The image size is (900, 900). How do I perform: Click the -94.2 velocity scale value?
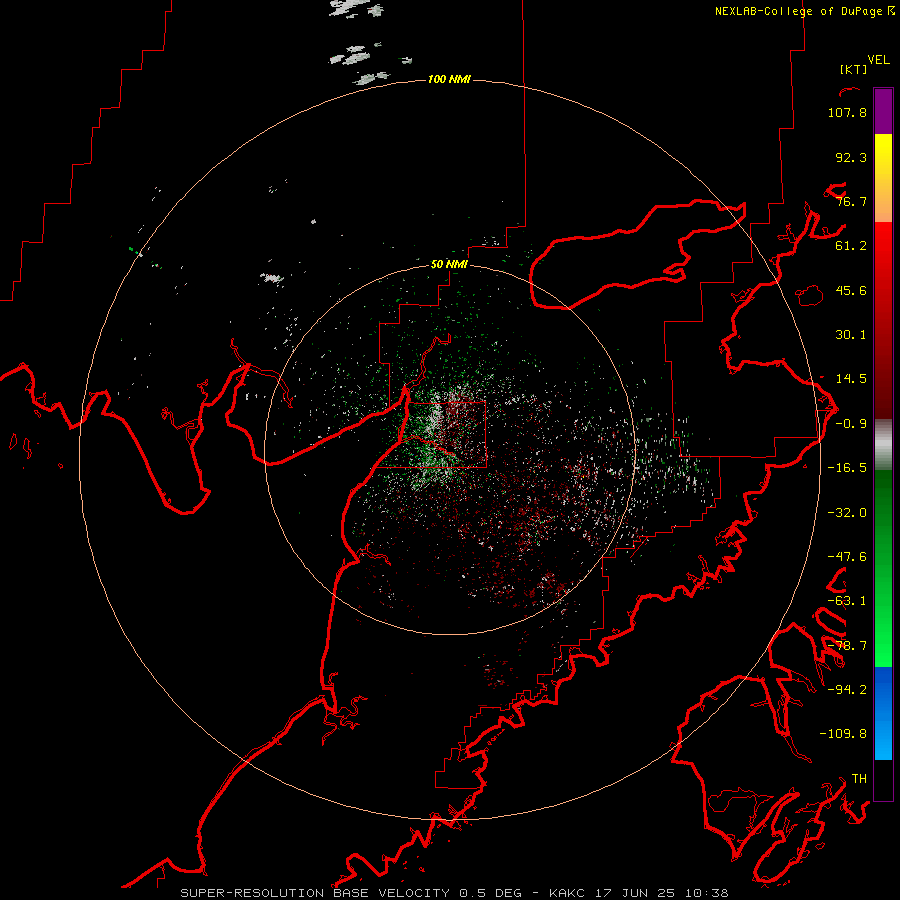pos(847,689)
